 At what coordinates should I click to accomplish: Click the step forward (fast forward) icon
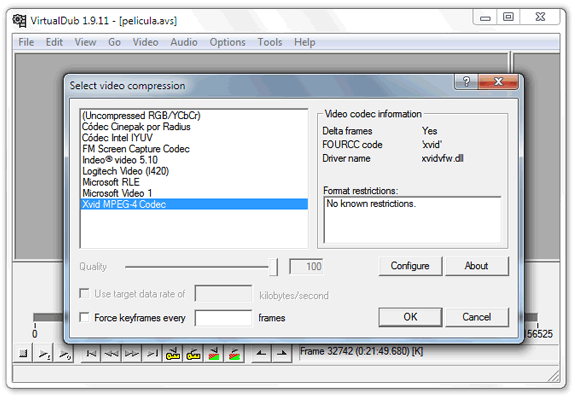coord(132,354)
